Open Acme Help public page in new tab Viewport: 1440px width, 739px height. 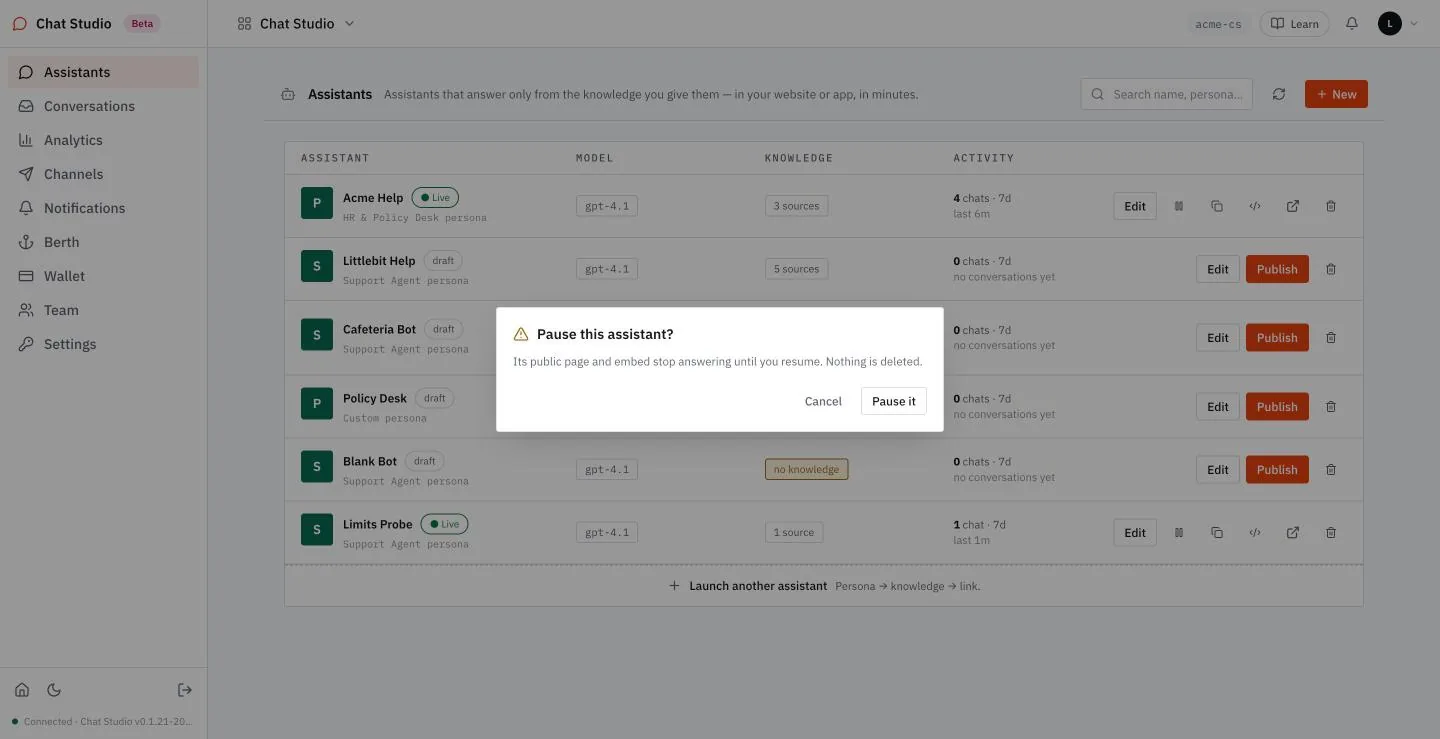pyautogui.click(x=1293, y=206)
